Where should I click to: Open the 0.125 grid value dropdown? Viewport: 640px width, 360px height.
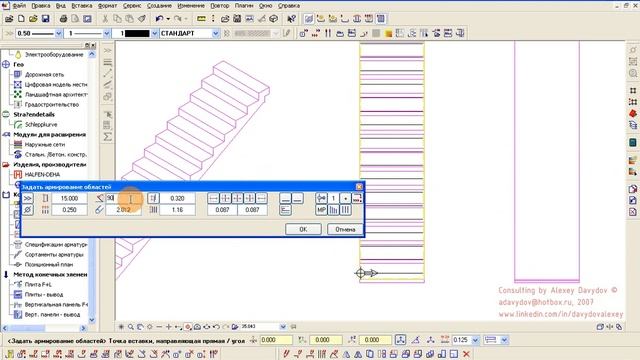(x=475, y=340)
